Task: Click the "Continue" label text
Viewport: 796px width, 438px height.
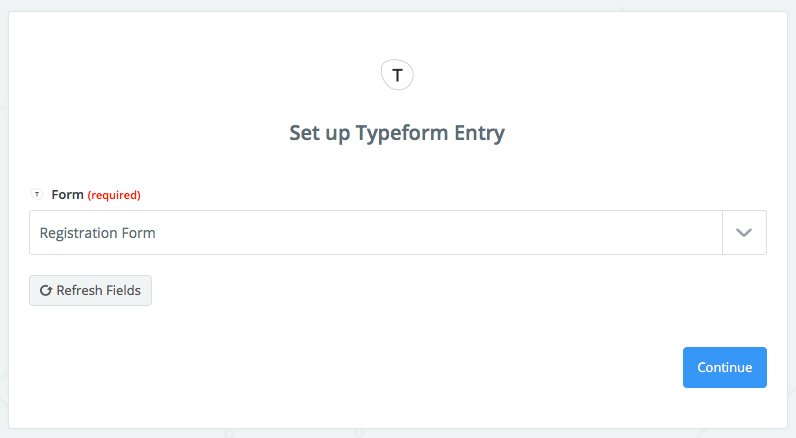Action: 724,367
